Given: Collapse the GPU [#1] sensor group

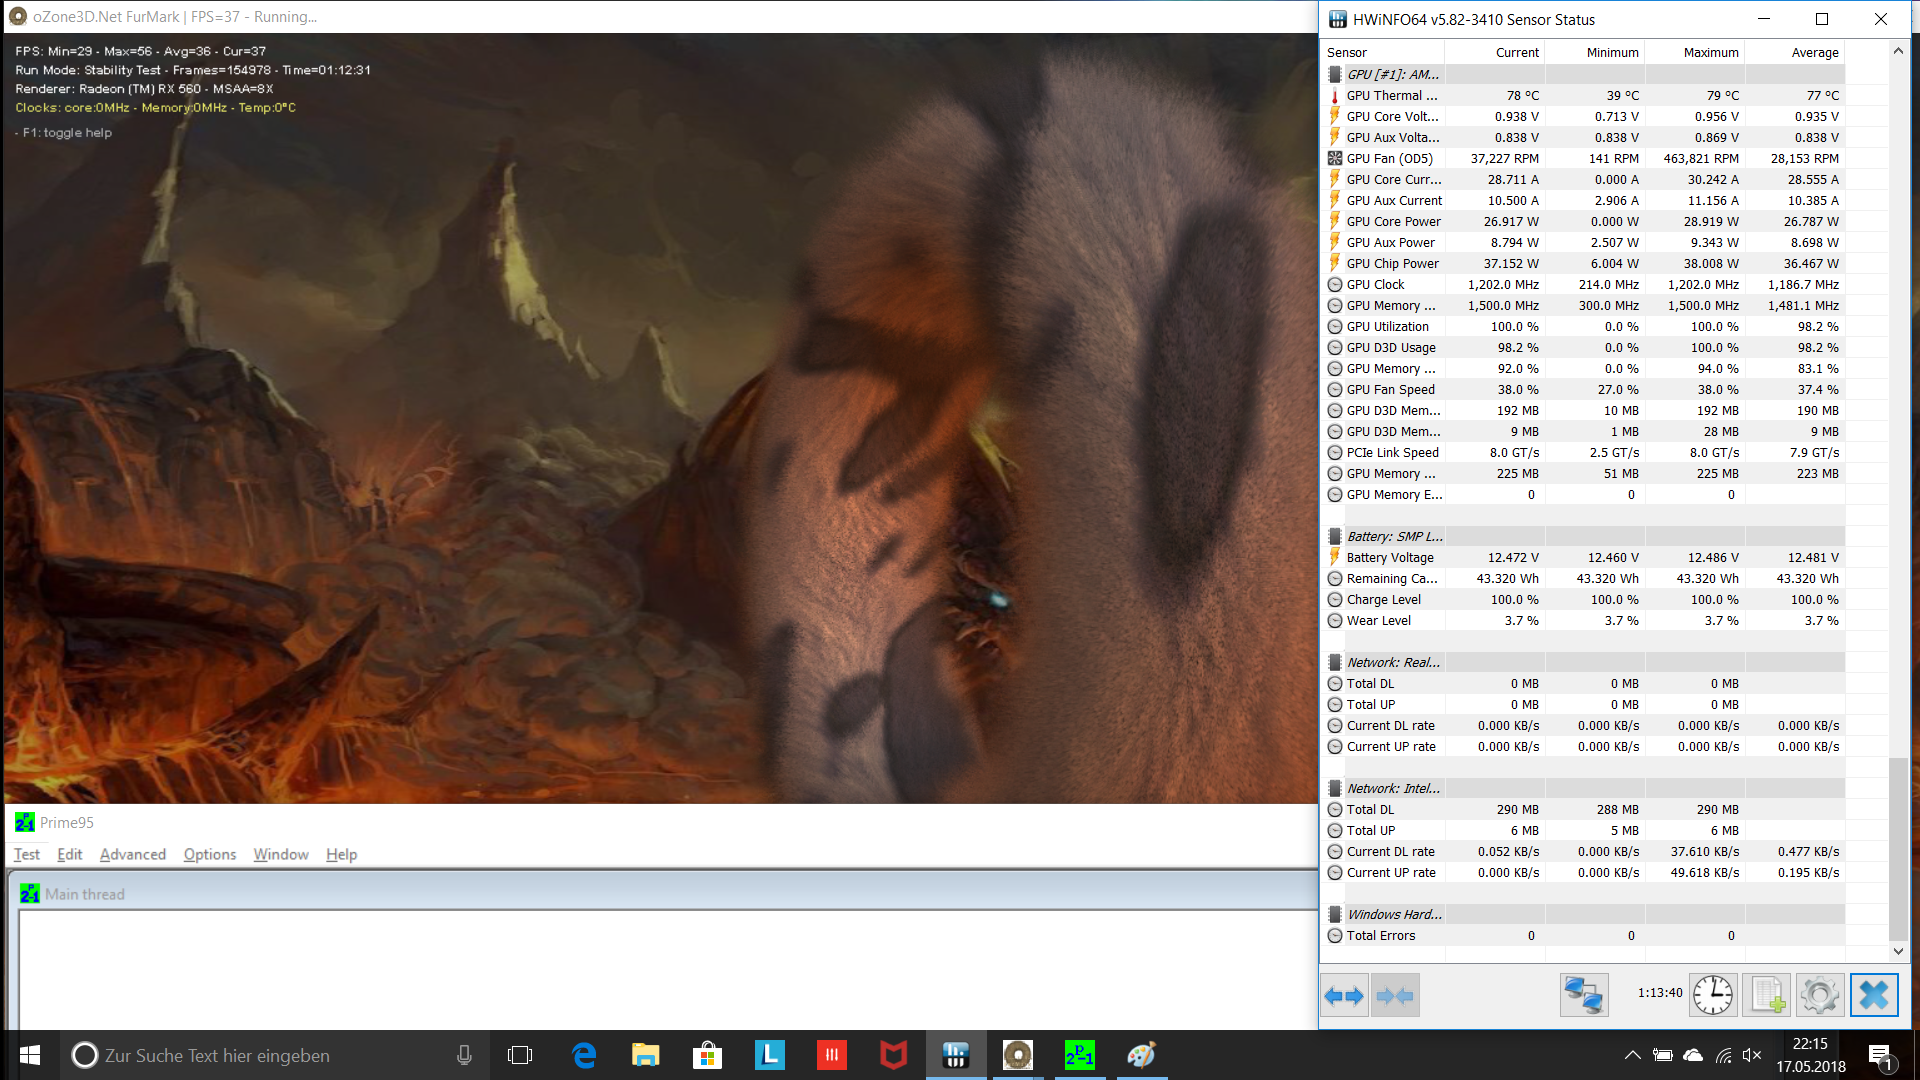Looking at the screenshot, I should tap(1334, 74).
